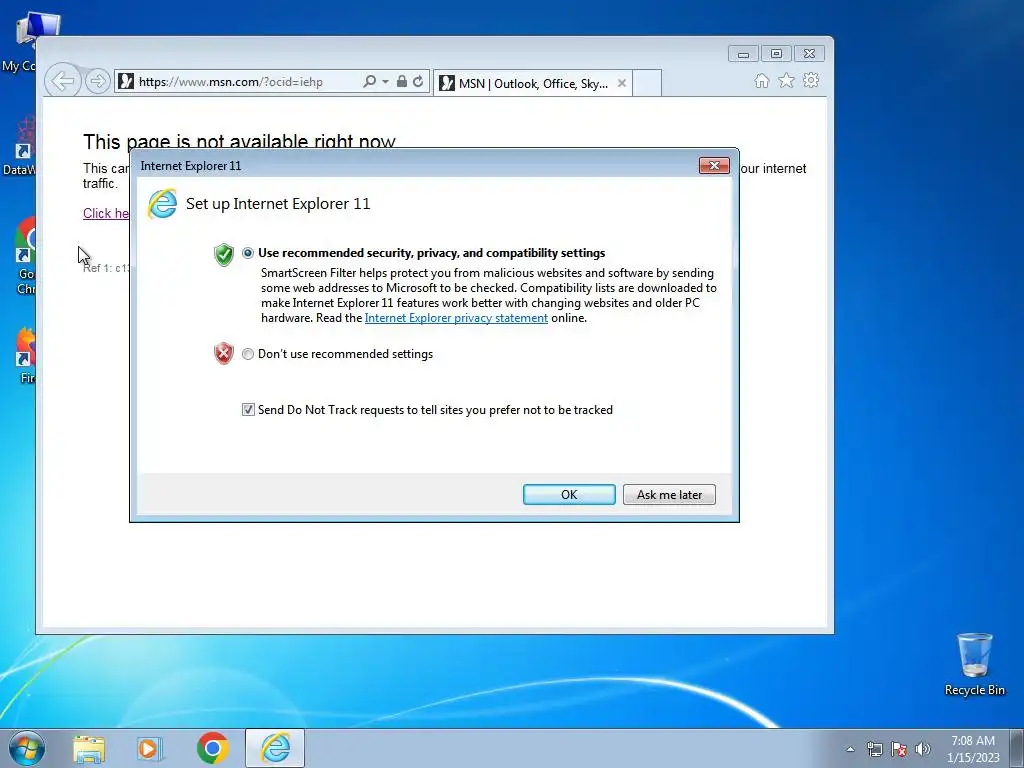Open Tools menu via the gear icon
Viewport: 1024px width, 768px height.
[x=811, y=80]
